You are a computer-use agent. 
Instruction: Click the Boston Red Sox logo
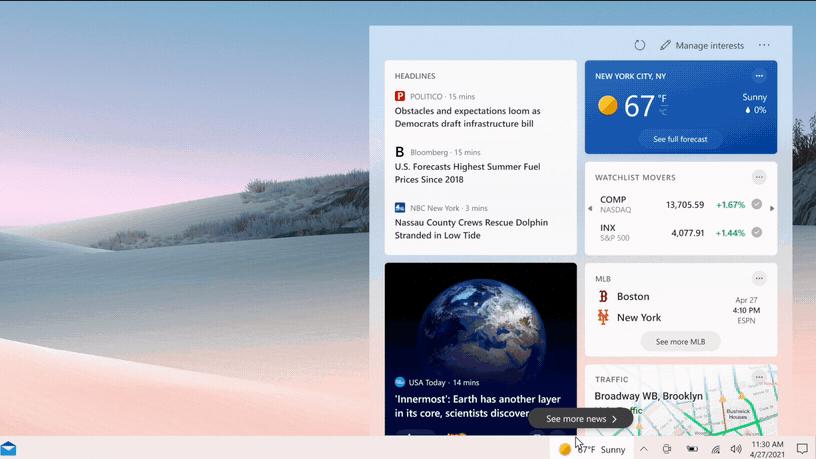(603, 296)
